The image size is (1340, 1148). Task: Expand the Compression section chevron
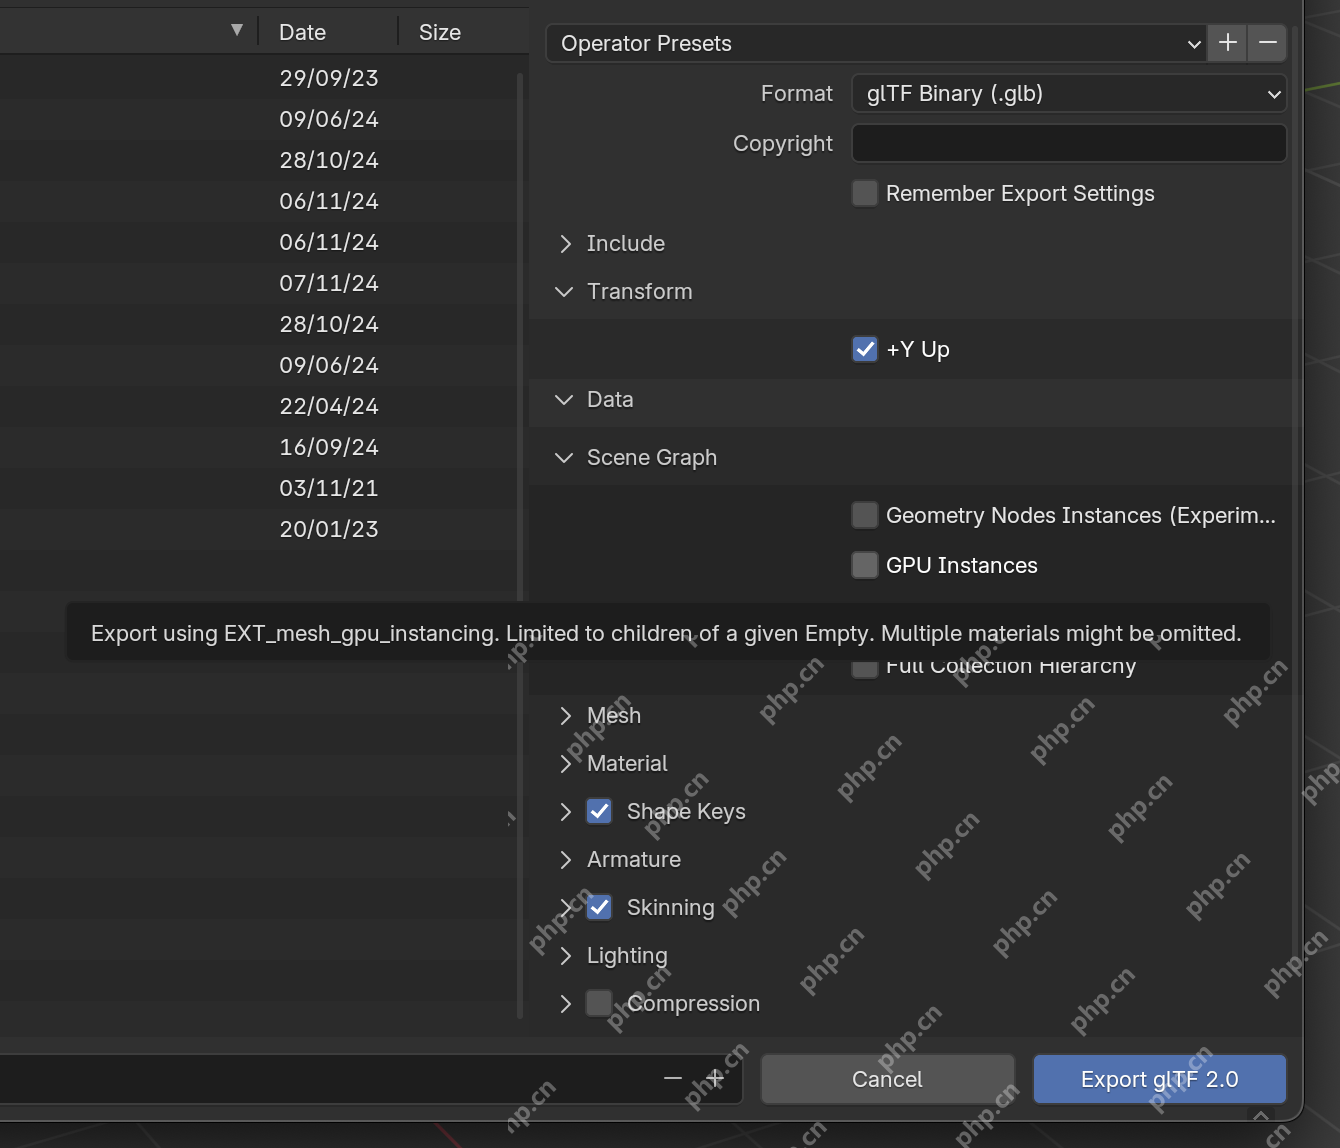click(x=566, y=1003)
